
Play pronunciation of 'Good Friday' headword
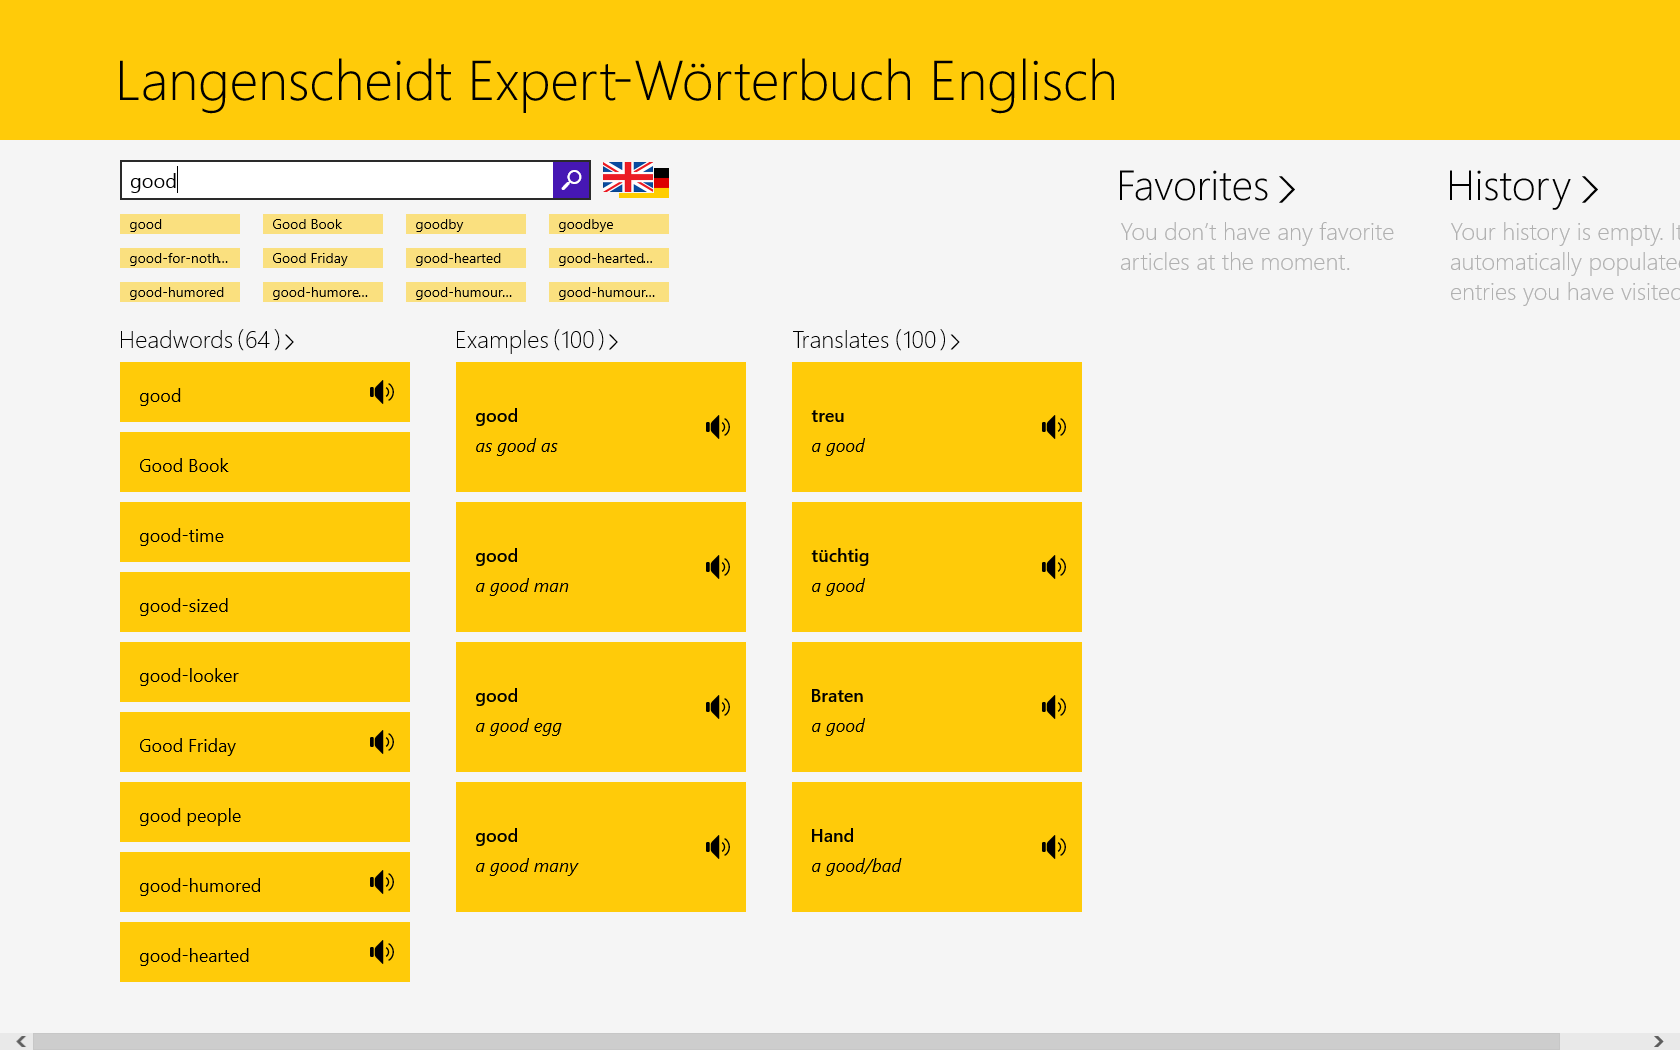[381, 742]
